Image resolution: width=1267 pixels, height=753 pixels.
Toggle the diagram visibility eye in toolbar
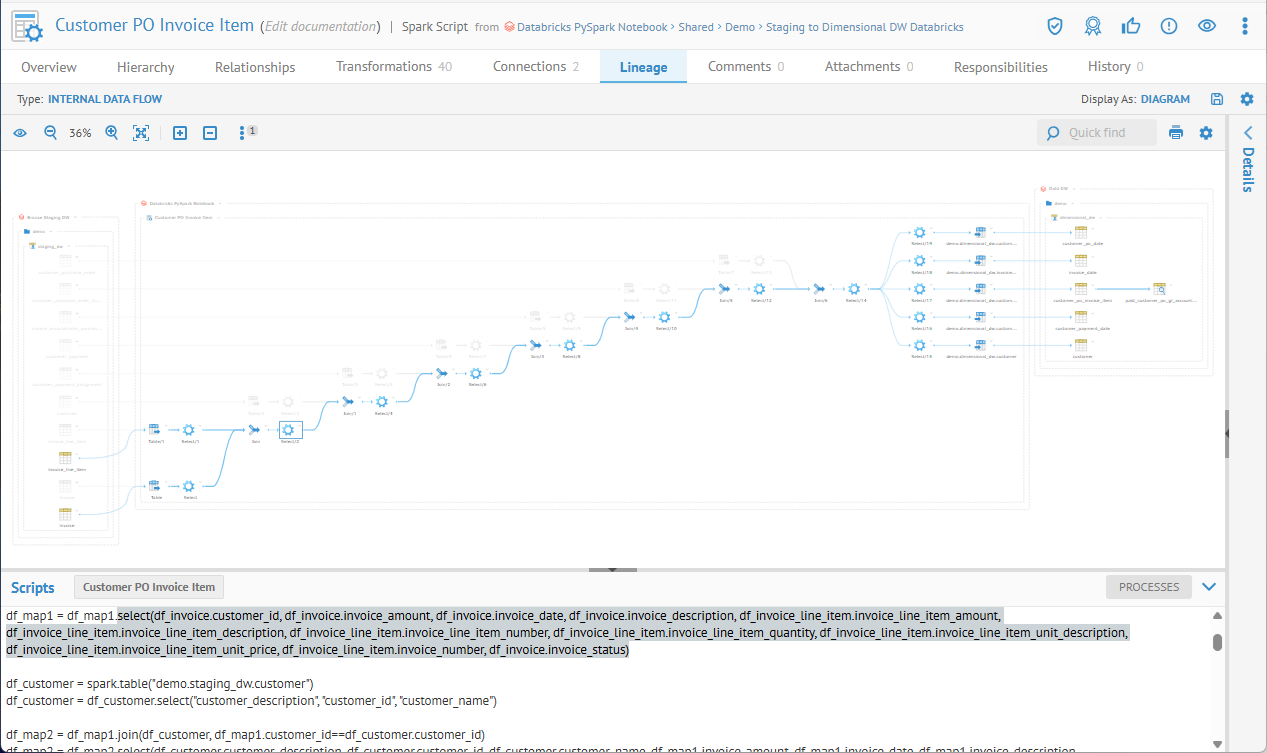(x=20, y=133)
